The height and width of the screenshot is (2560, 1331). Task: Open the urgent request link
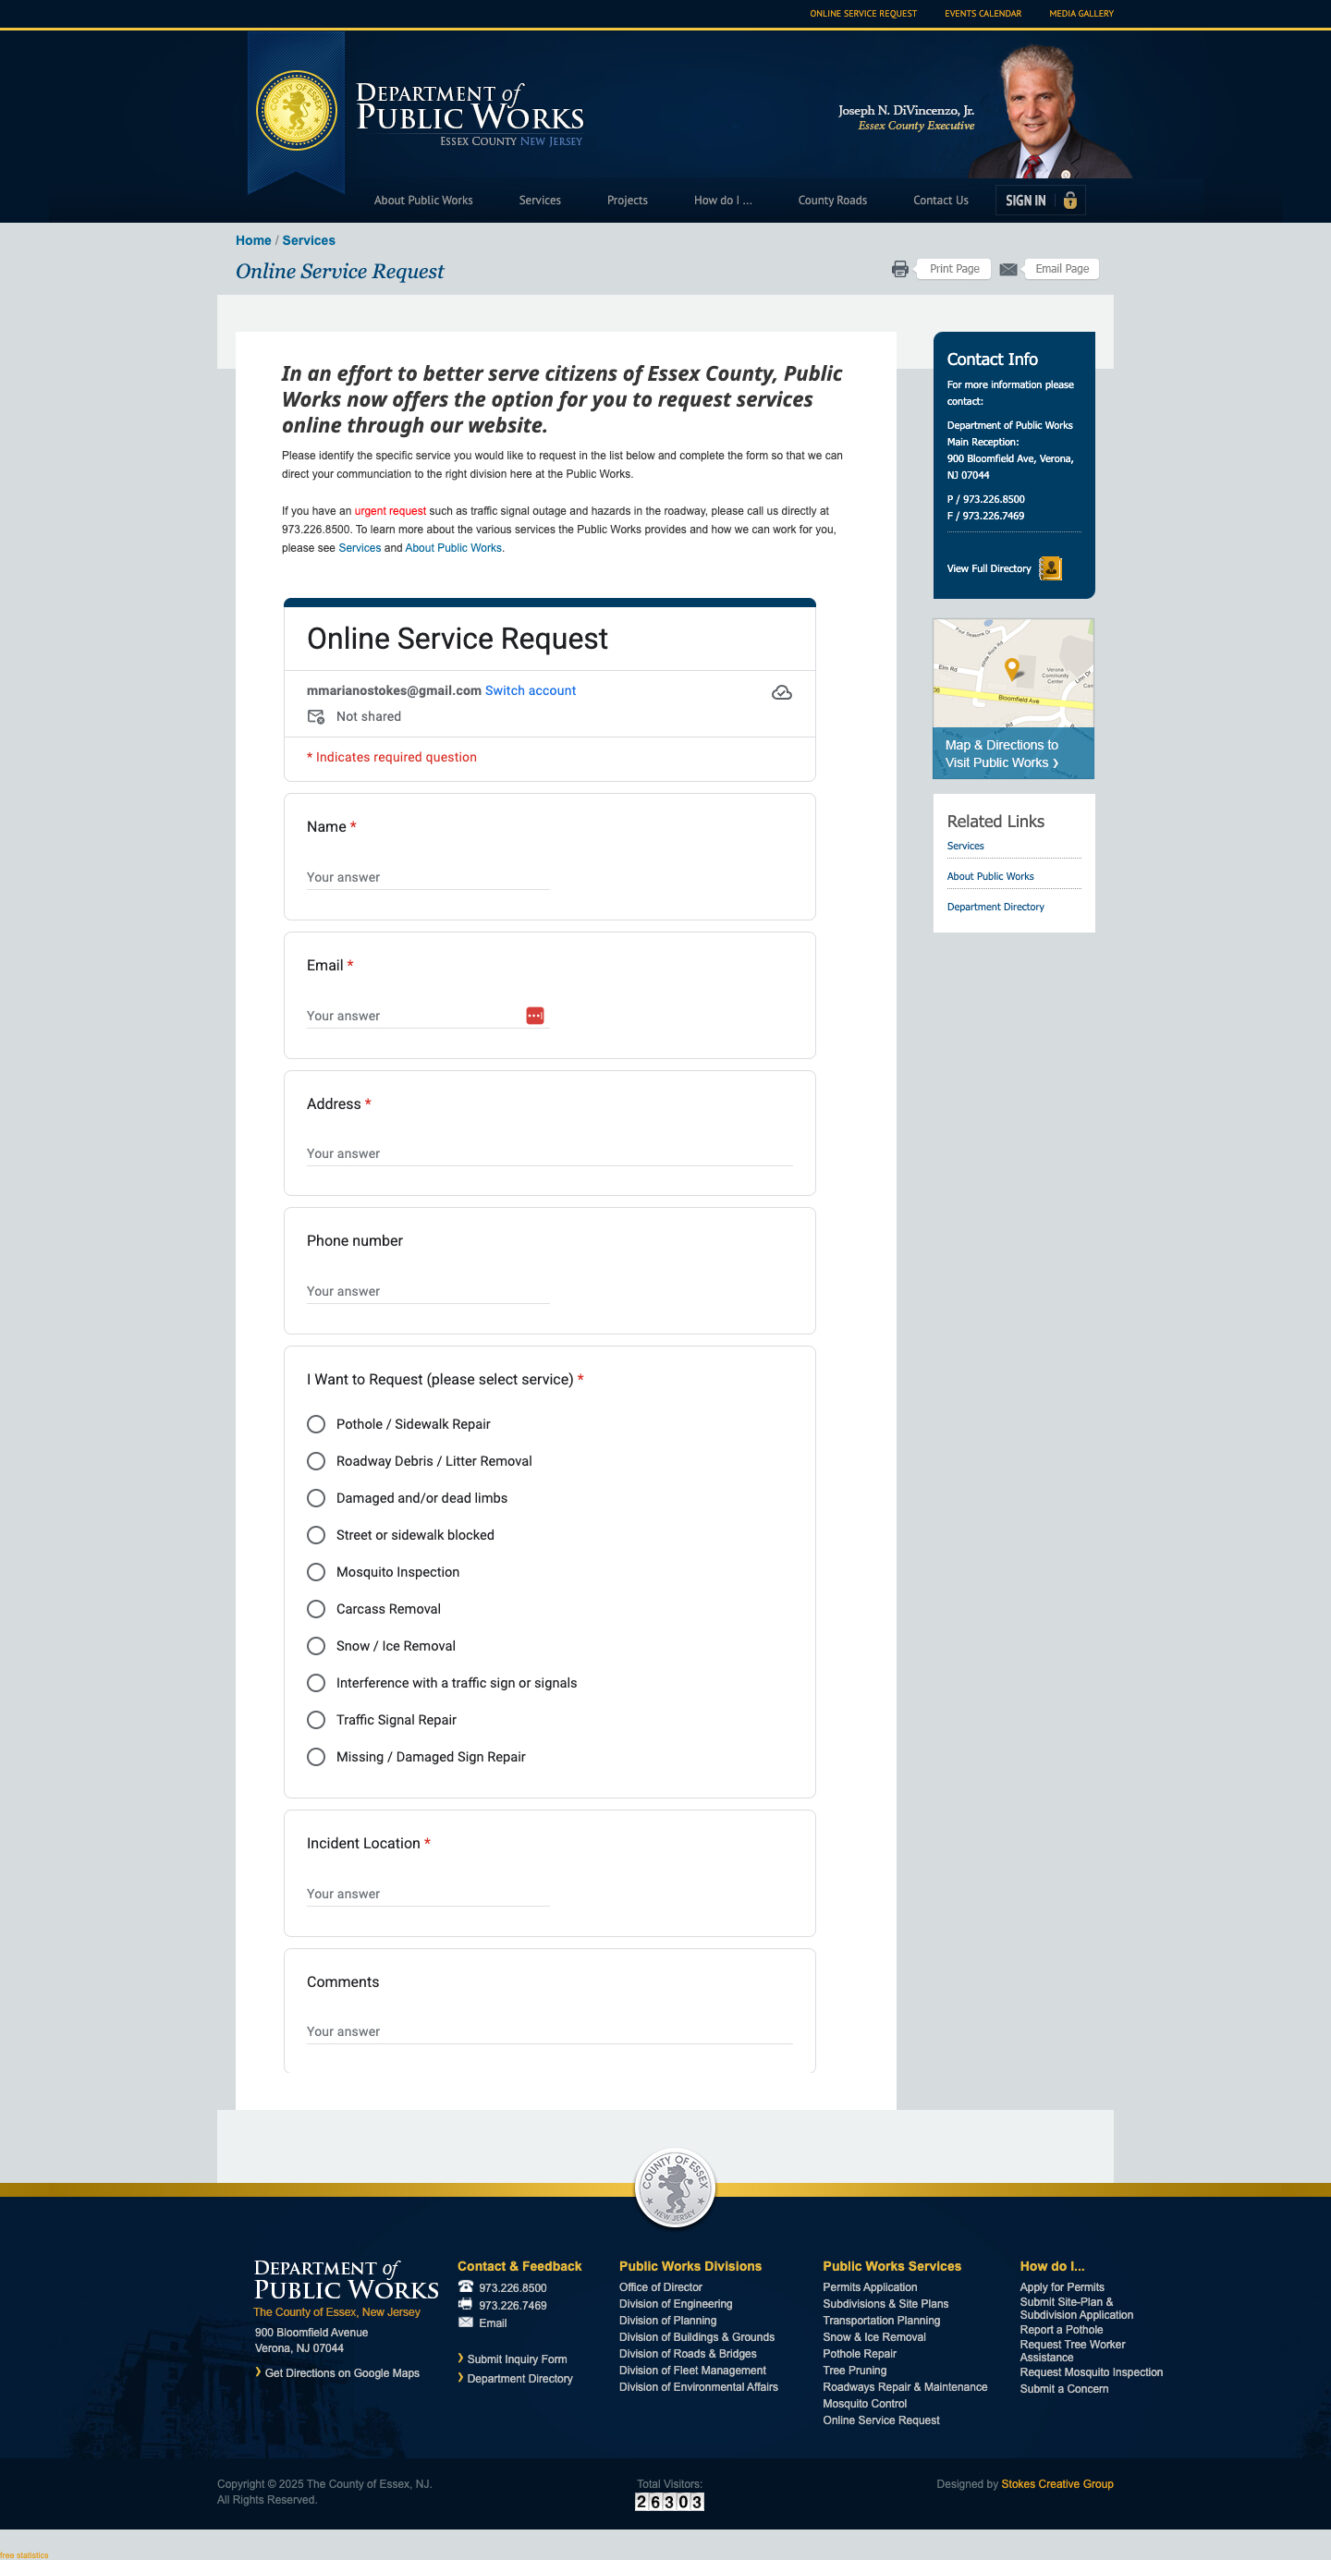tap(390, 511)
